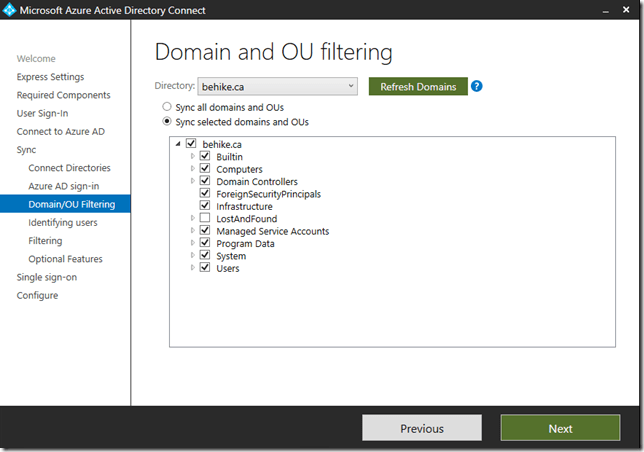The image size is (644, 452).
Task: Click the green Next button
Action: pyautogui.click(x=560, y=428)
